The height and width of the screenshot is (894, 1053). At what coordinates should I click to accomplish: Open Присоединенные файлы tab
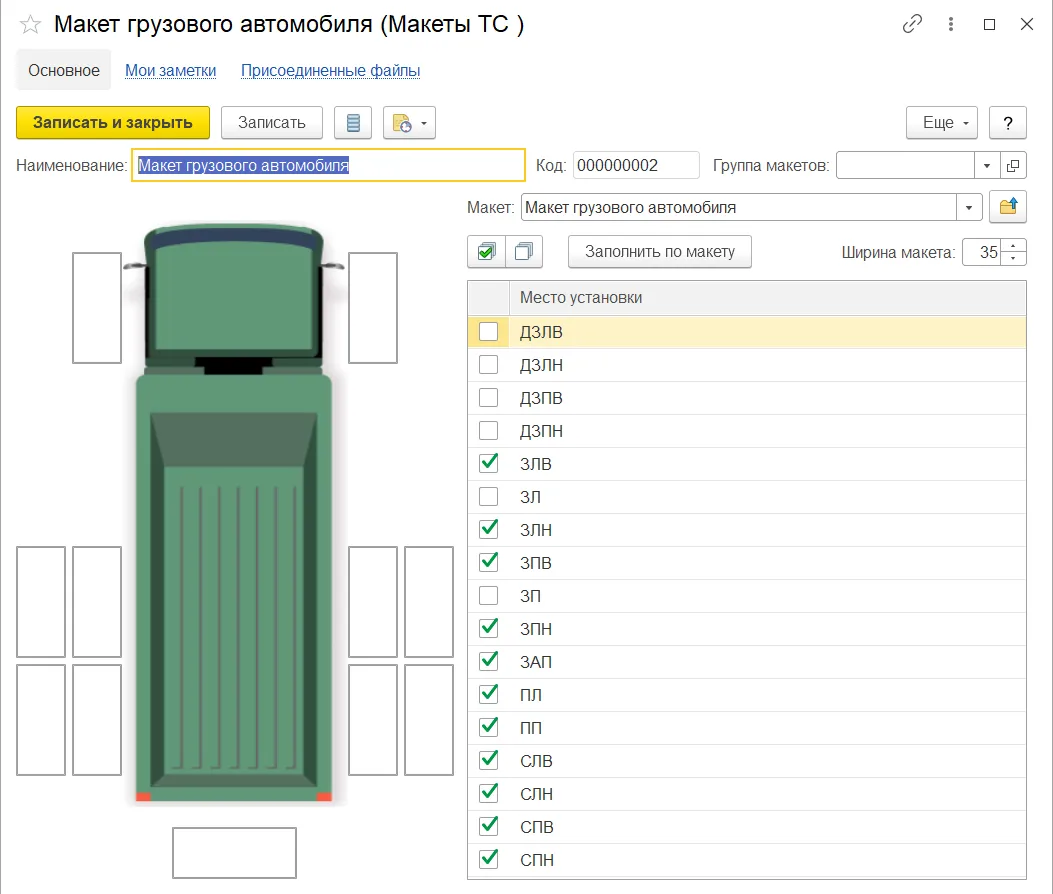pyautogui.click(x=330, y=71)
